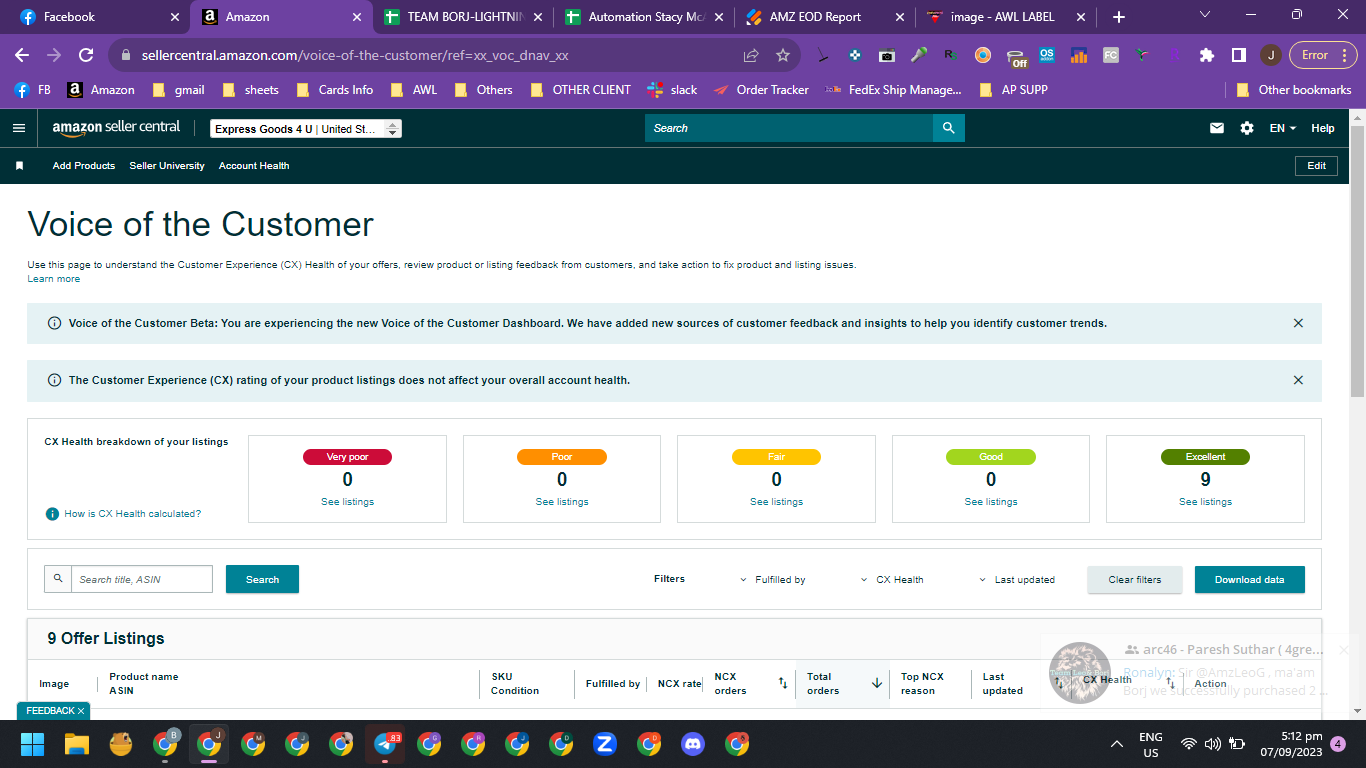Click the Chrome Error update button
Viewport: 1366px width, 768px height.
pos(1322,55)
